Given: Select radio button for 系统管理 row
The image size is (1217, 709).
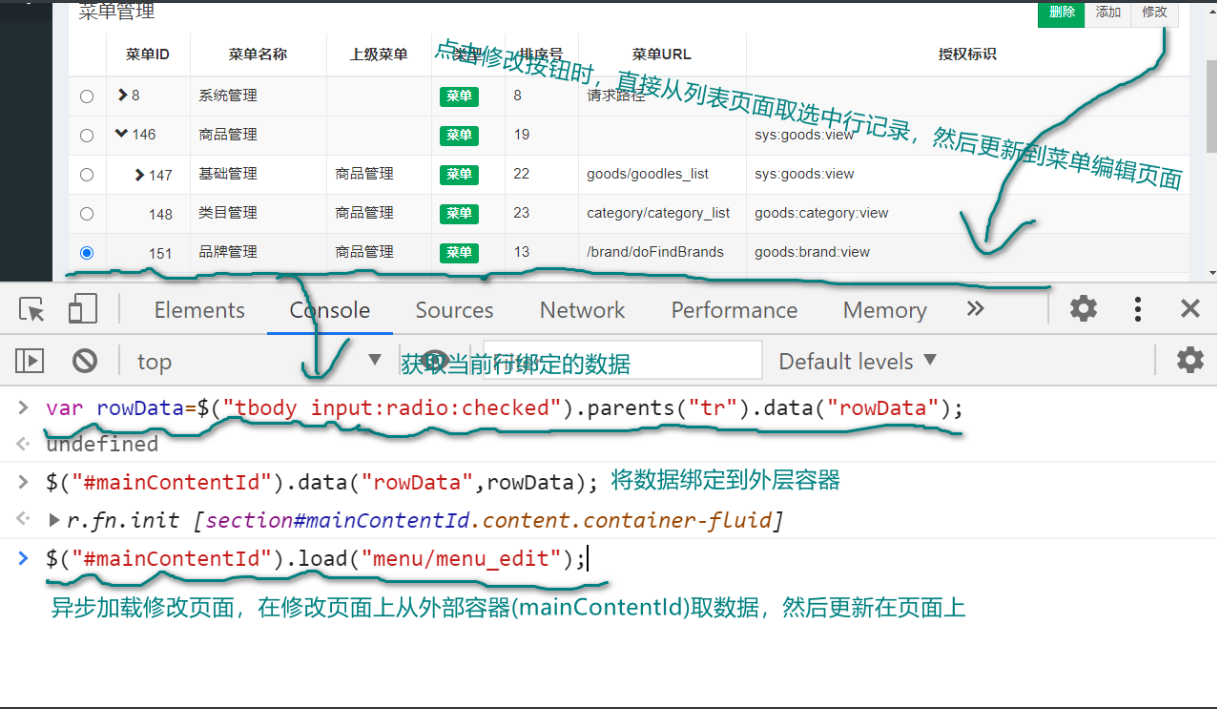Looking at the screenshot, I should 87,96.
